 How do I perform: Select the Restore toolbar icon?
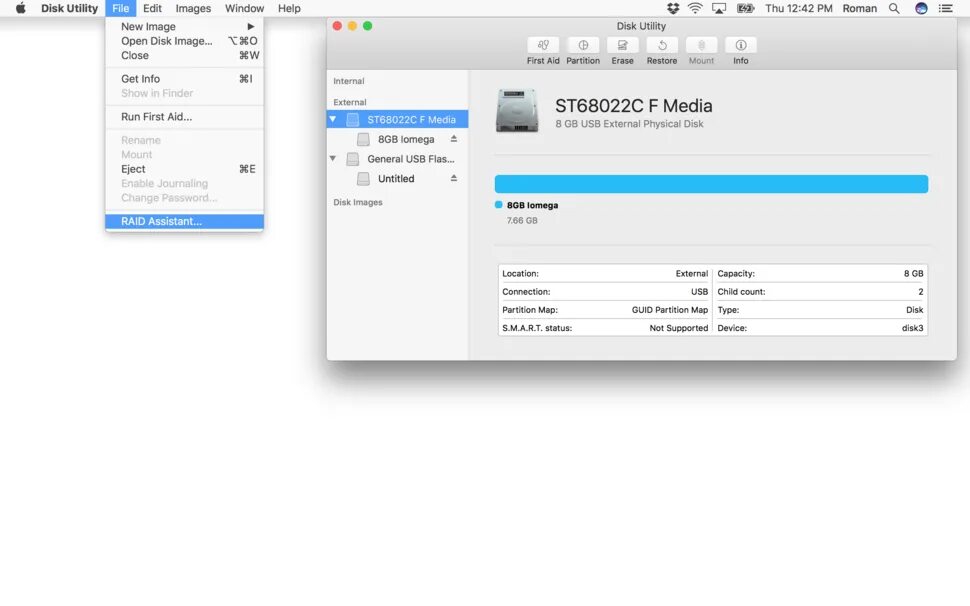[662, 45]
